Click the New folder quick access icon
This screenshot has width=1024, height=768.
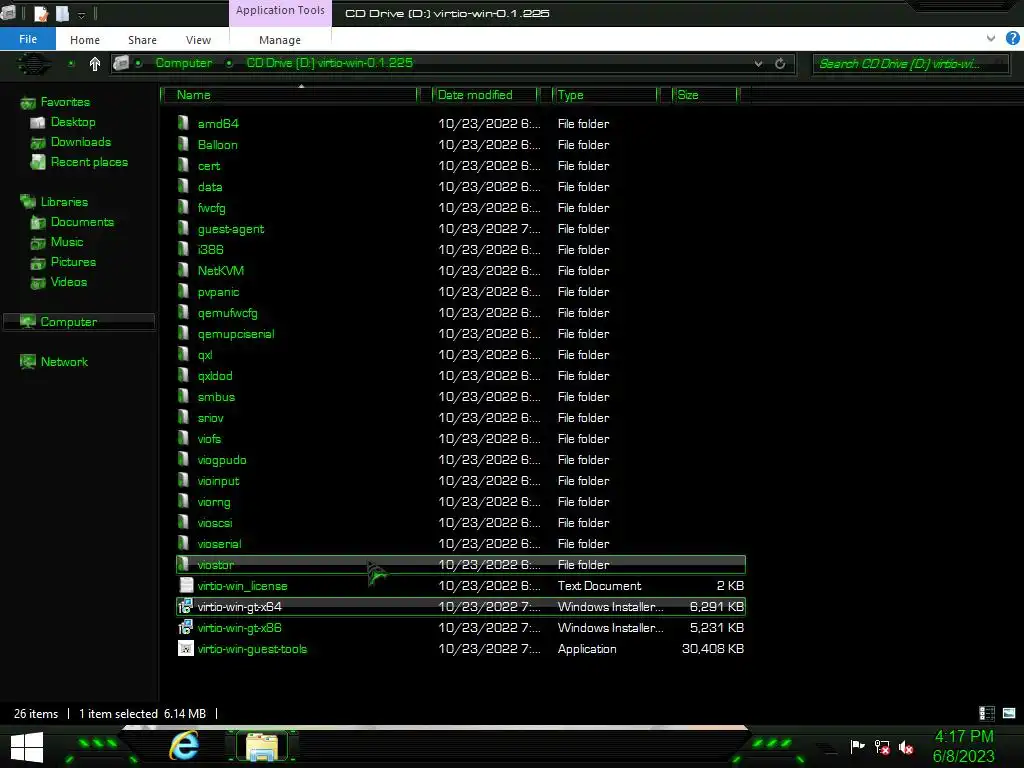pyautogui.click(x=63, y=13)
